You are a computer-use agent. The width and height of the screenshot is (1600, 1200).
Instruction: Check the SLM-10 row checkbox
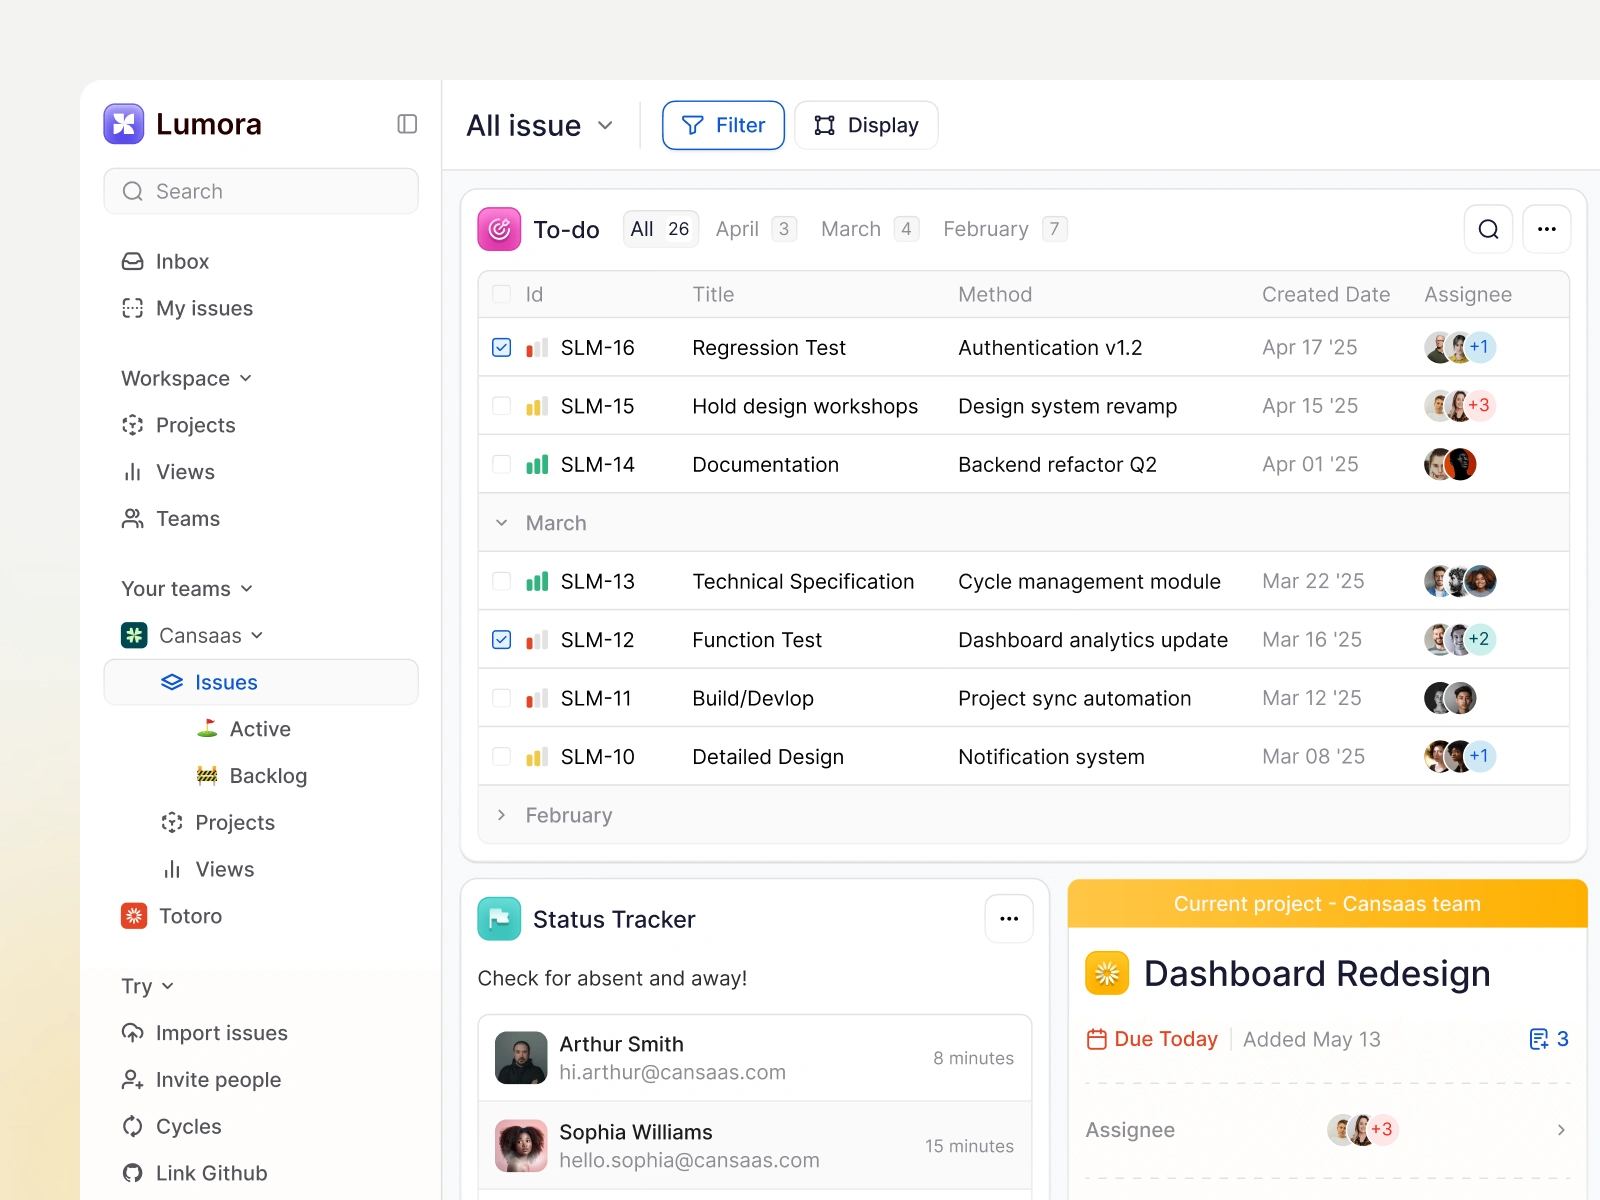click(502, 757)
